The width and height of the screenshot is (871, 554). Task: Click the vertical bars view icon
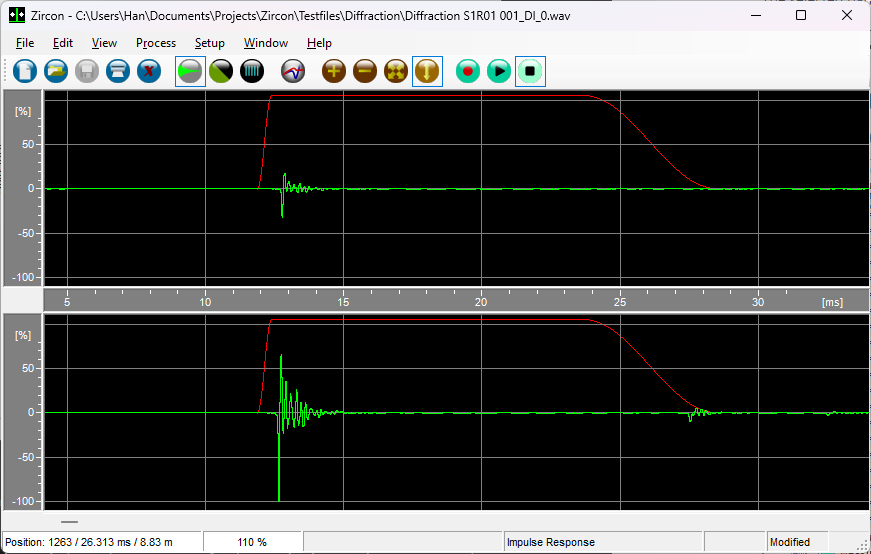tap(252, 71)
